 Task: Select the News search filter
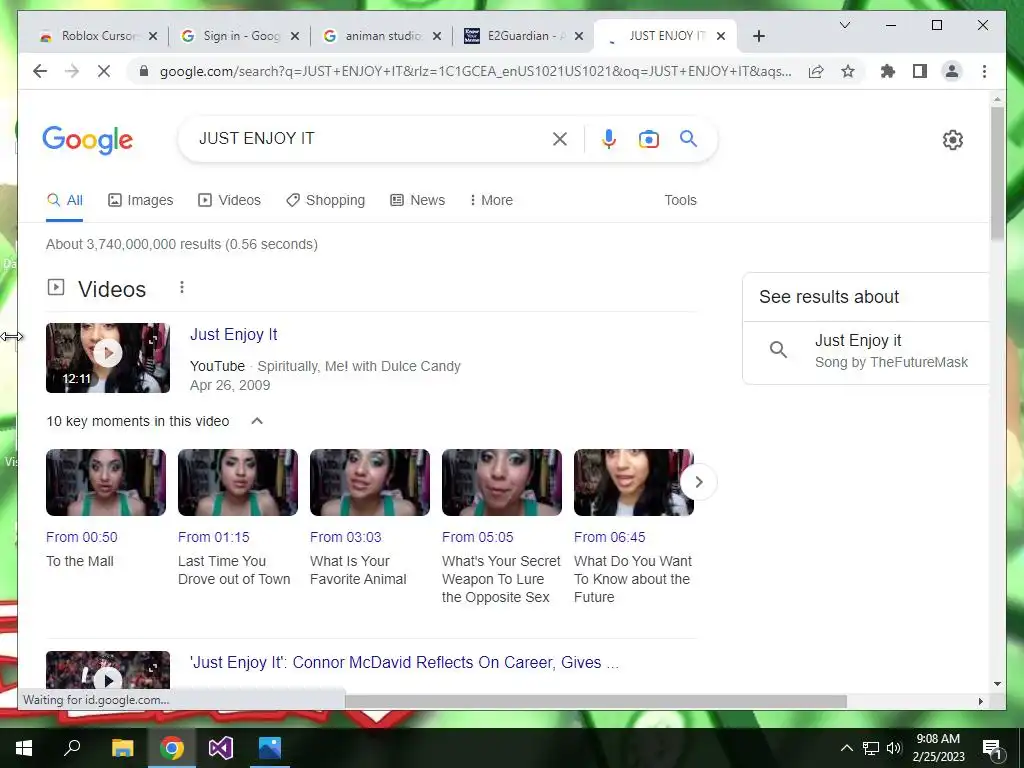(x=417, y=200)
